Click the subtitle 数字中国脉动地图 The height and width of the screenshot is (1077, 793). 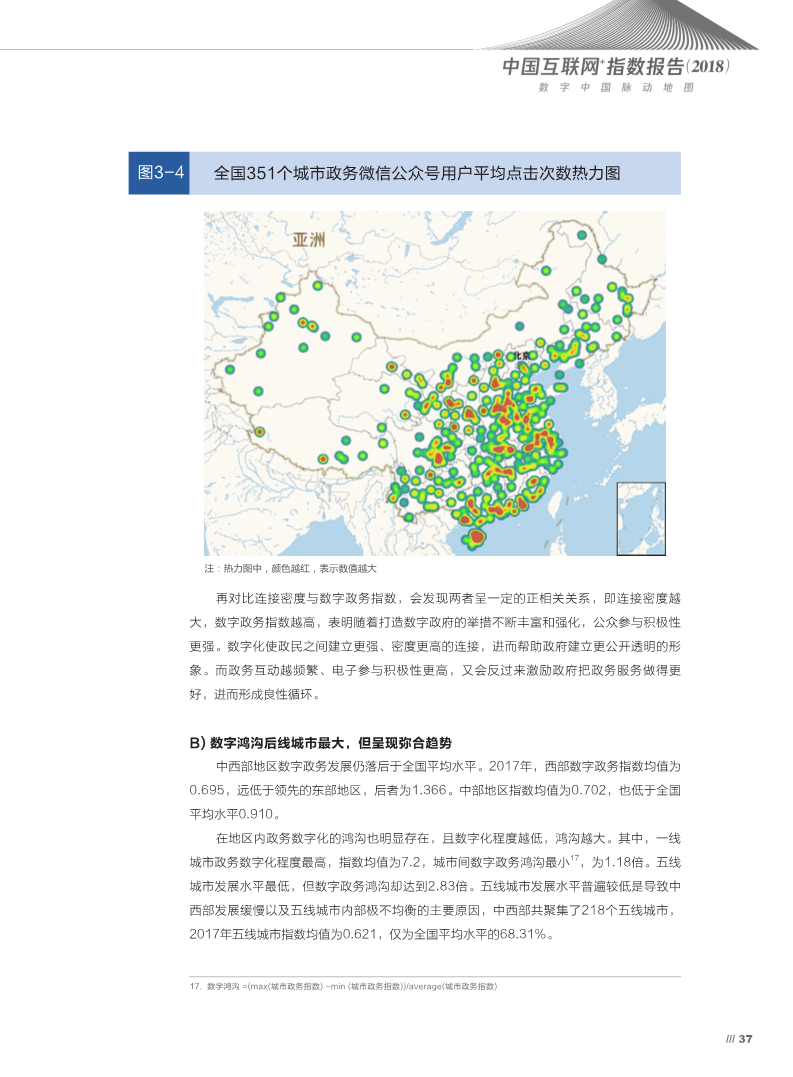(x=615, y=88)
